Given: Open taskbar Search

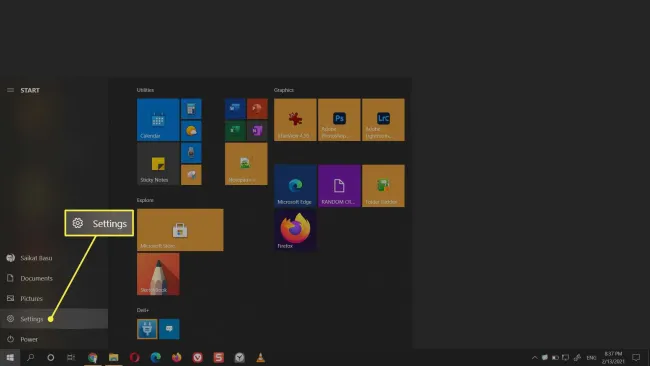Looking at the screenshot, I should point(30,357).
